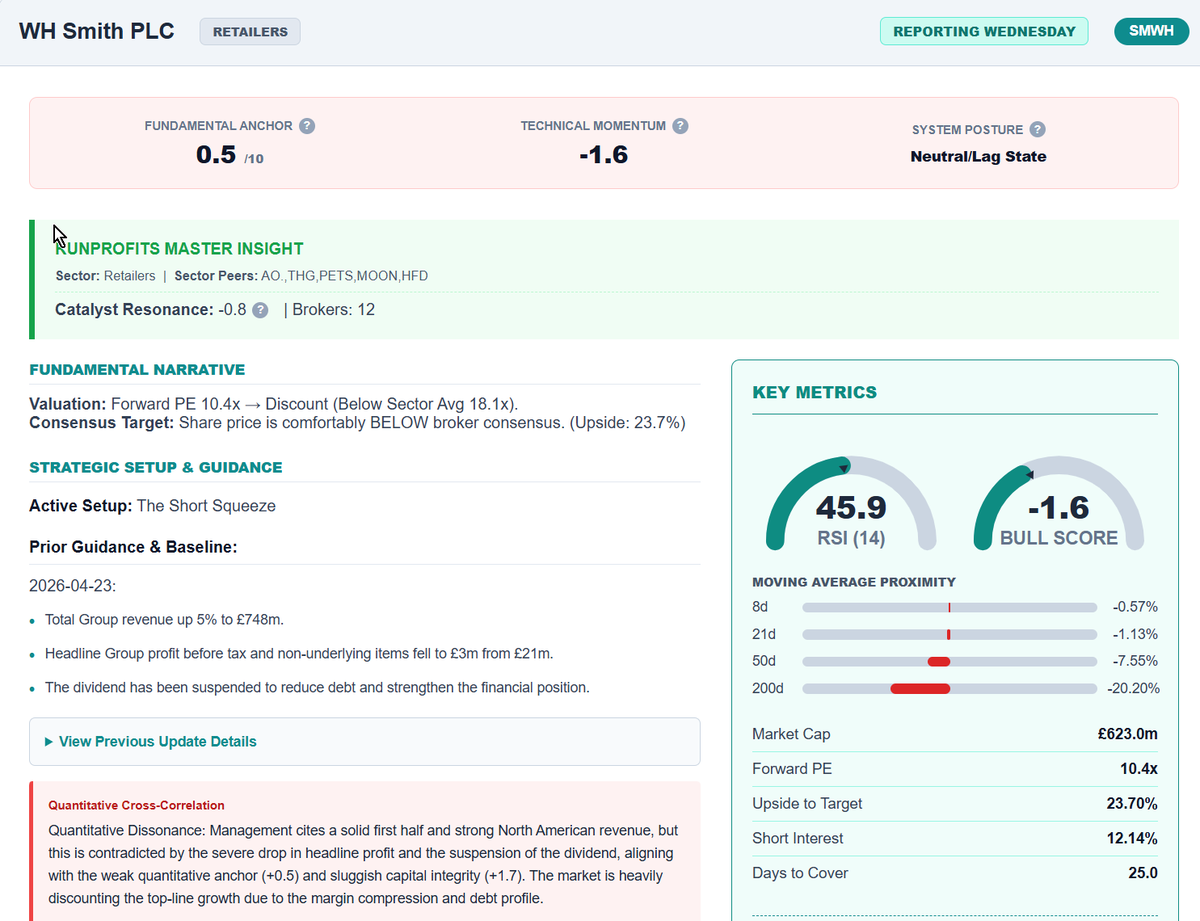Screen dimensions: 1200x921
Task: Click the Bull Score gauge
Action: click(1059, 503)
